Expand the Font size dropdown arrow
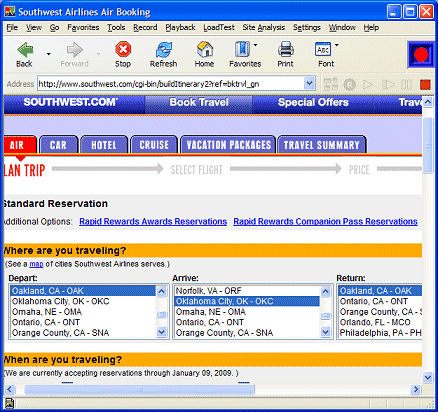 pyautogui.click(x=336, y=45)
